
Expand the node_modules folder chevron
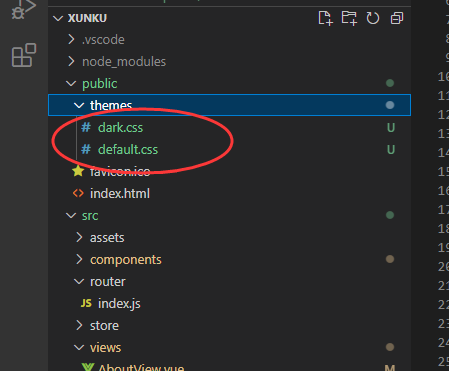click(x=71, y=61)
